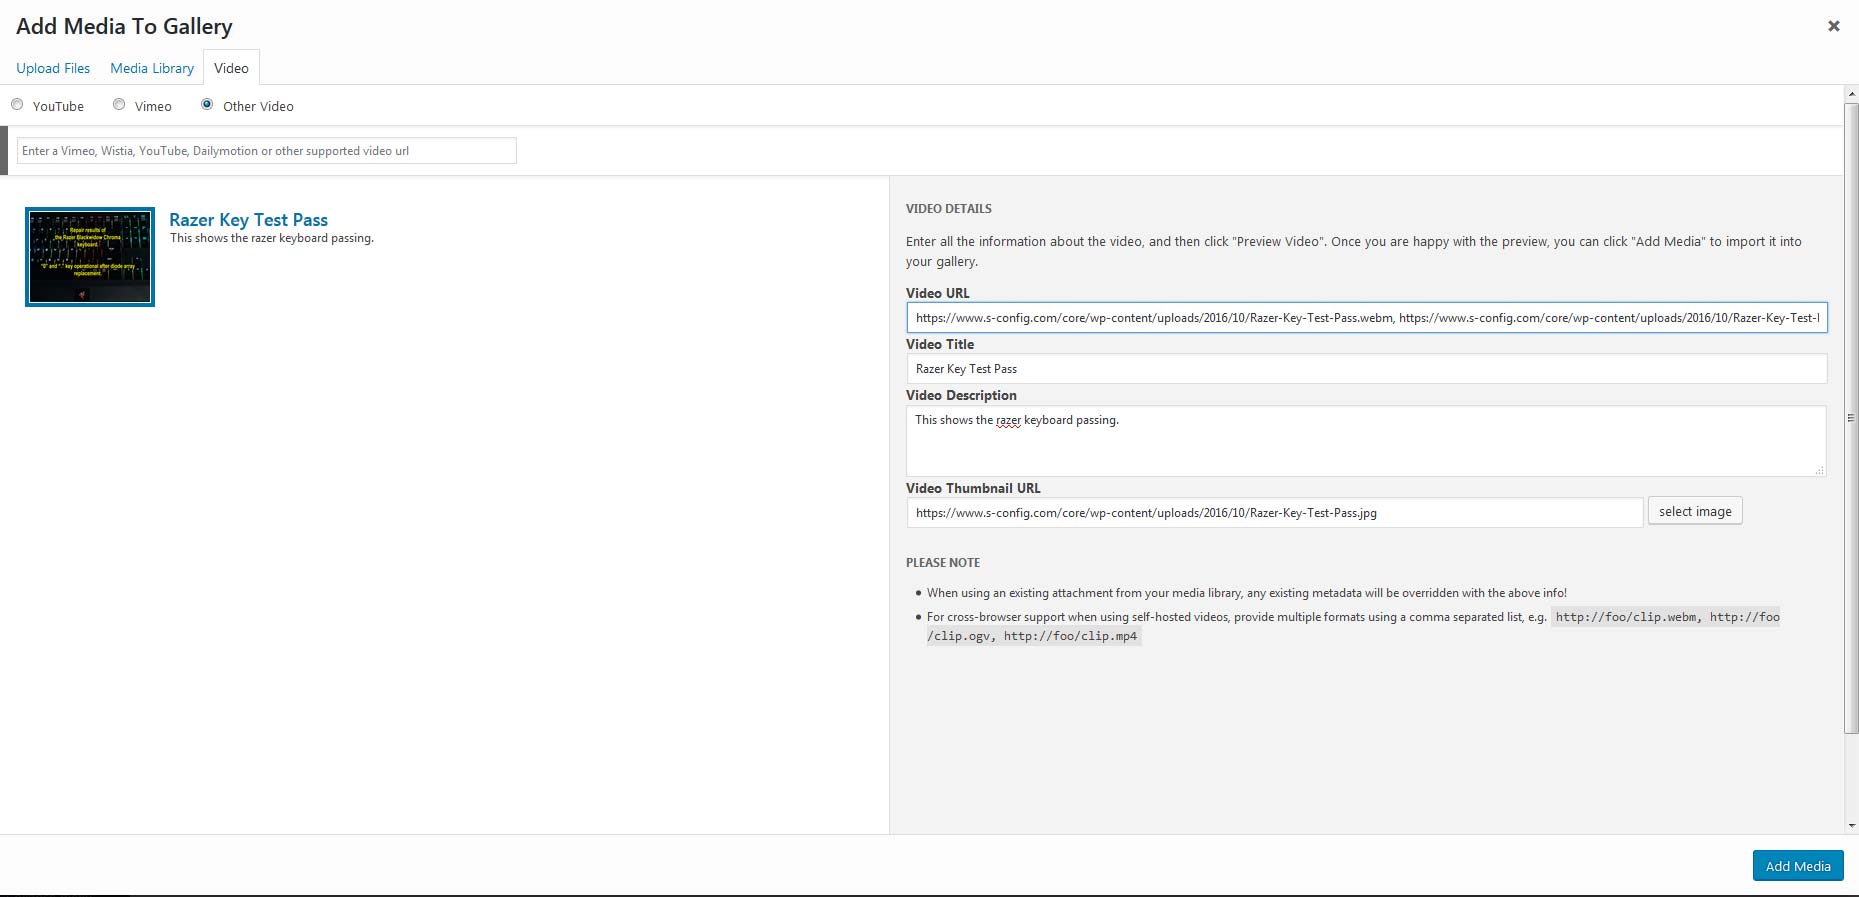This screenshot has height=897, width=1859.
Task: Edit the Video URL field
Action: tap(1366, 318)
